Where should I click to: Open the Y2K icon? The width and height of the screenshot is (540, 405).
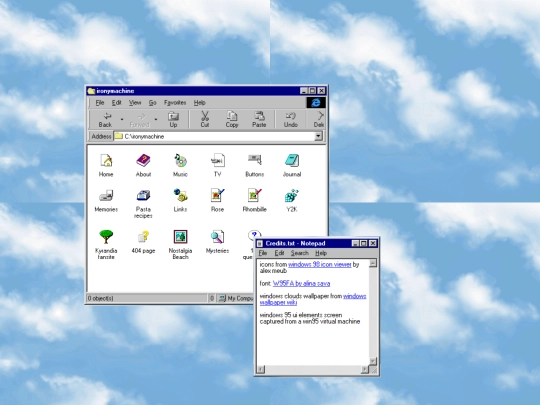pyautogui.click(x=292, y=200)
